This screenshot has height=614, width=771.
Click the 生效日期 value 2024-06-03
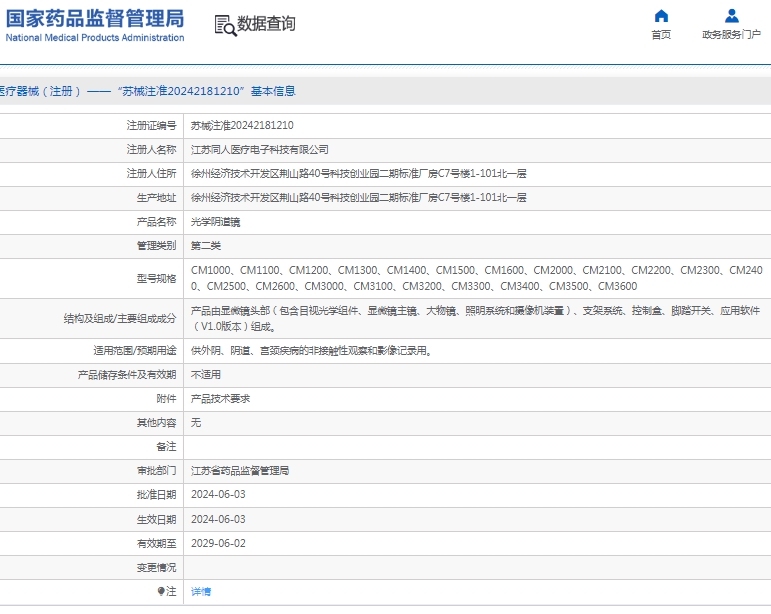click(218, 519)
